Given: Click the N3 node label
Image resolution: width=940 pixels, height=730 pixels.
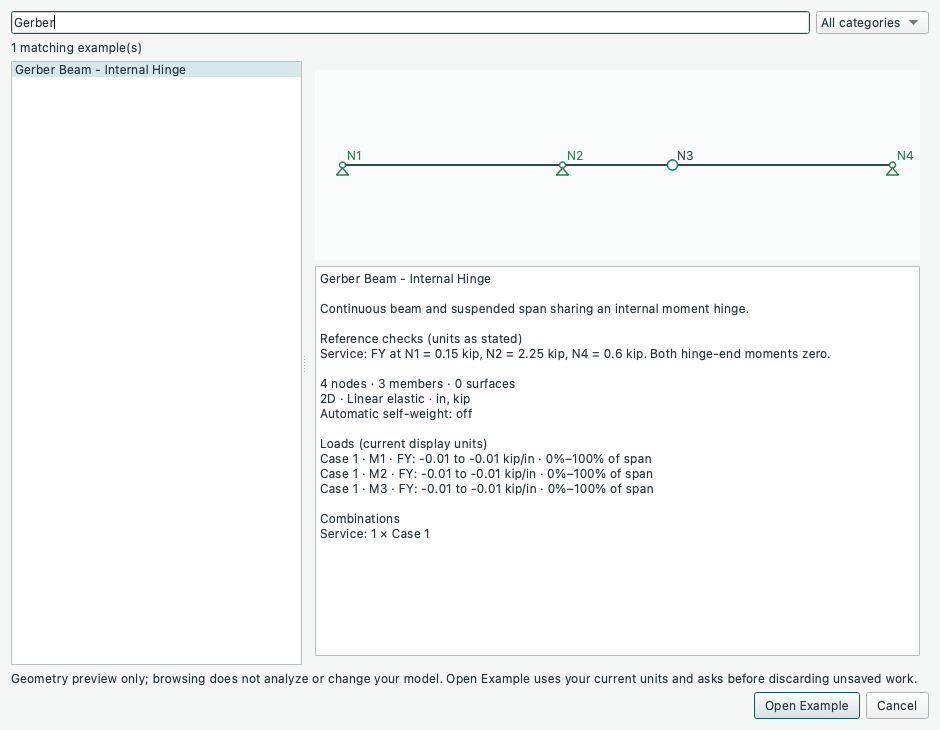Looking at the screenshot, I should click(x=685, y=156).
